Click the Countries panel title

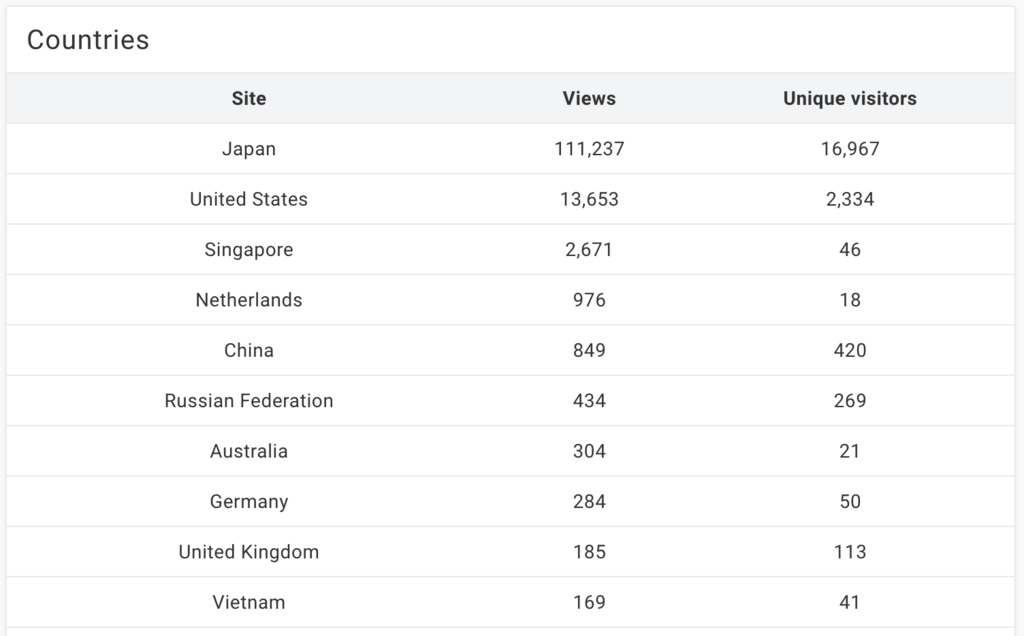pyautogui.click(x=88, y=40)
